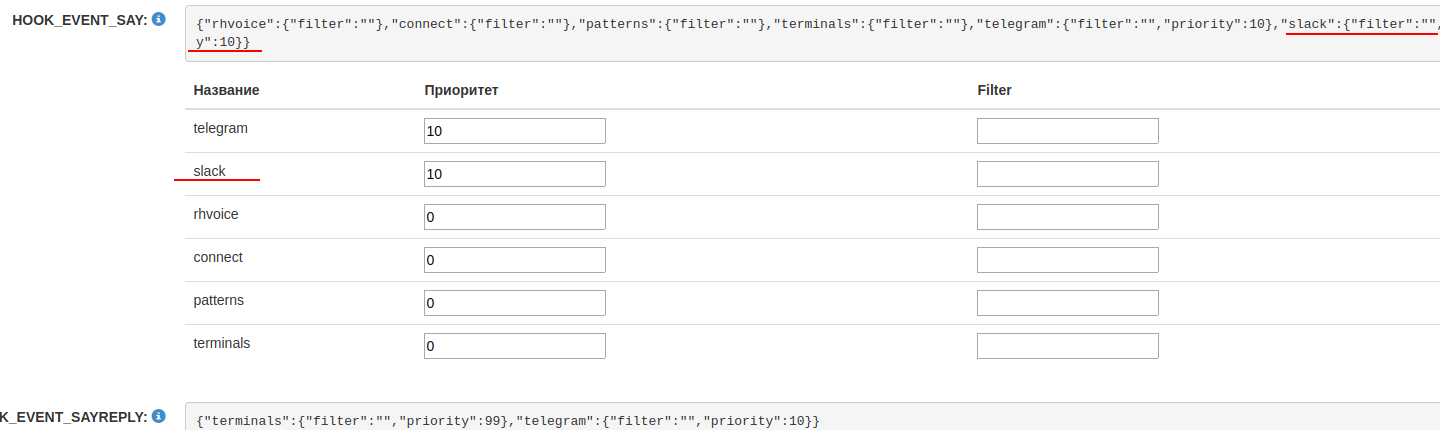1440x430 pixels.
Task: Edit the patterns Filter field
Action: click(1067, 303)
